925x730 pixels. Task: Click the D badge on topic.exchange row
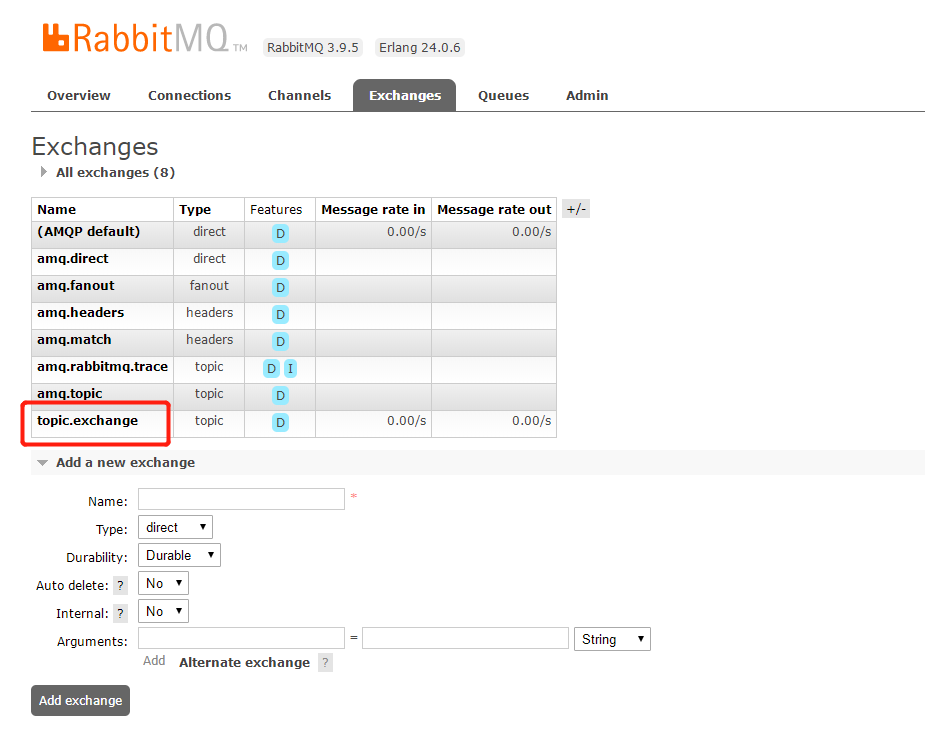pos(280,422)
